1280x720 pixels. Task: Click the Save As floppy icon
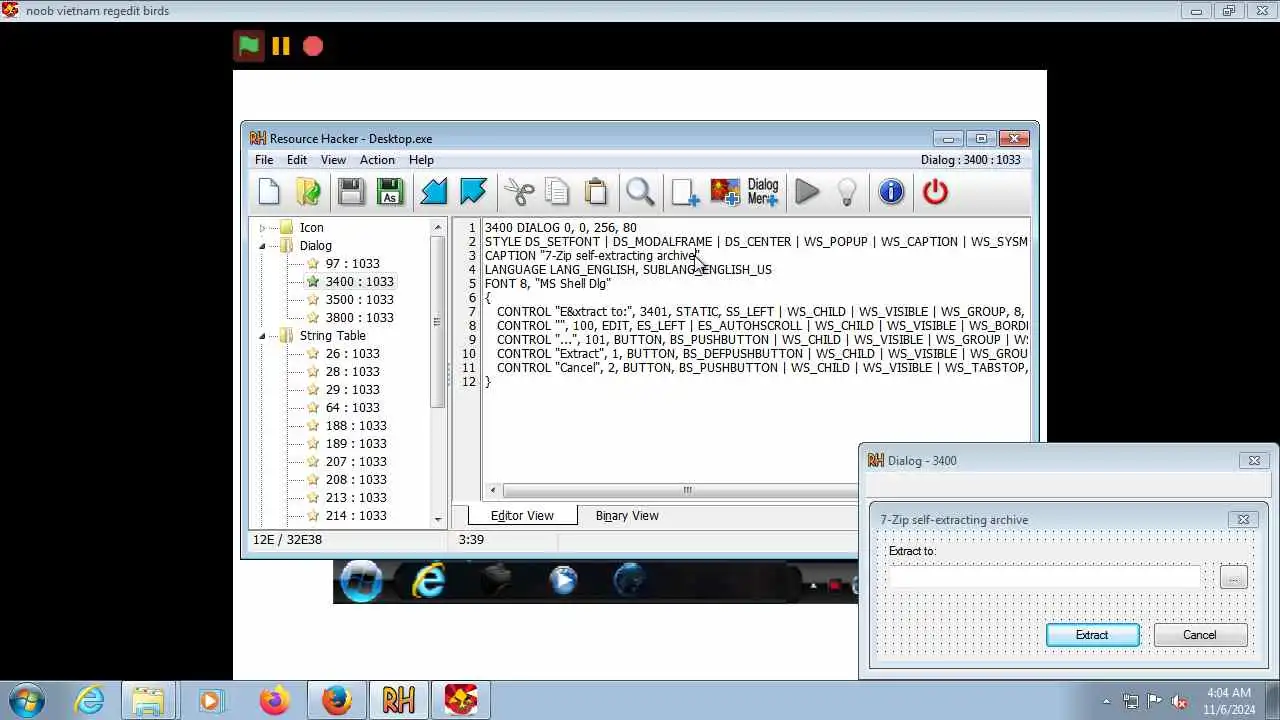point(390,192)
